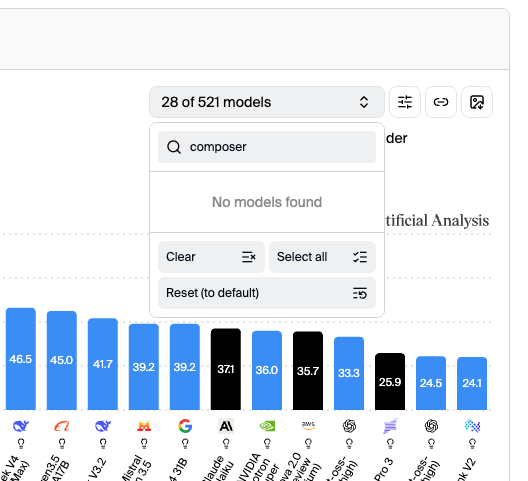
Task: Click the lightbulb icon under the 45.0 bar
Action: pyautogui.click(x=62, y=443)
